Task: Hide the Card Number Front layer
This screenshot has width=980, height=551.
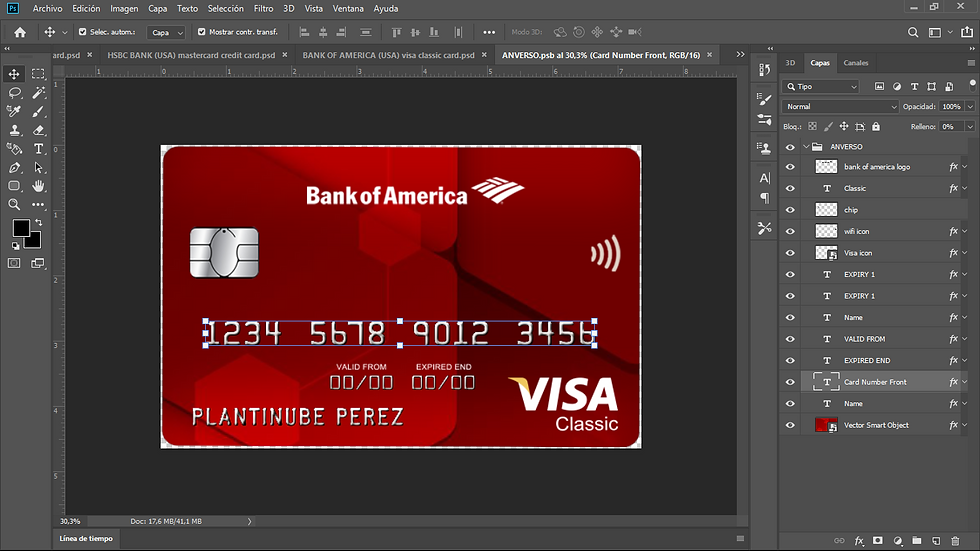Action: click(790, 382)
